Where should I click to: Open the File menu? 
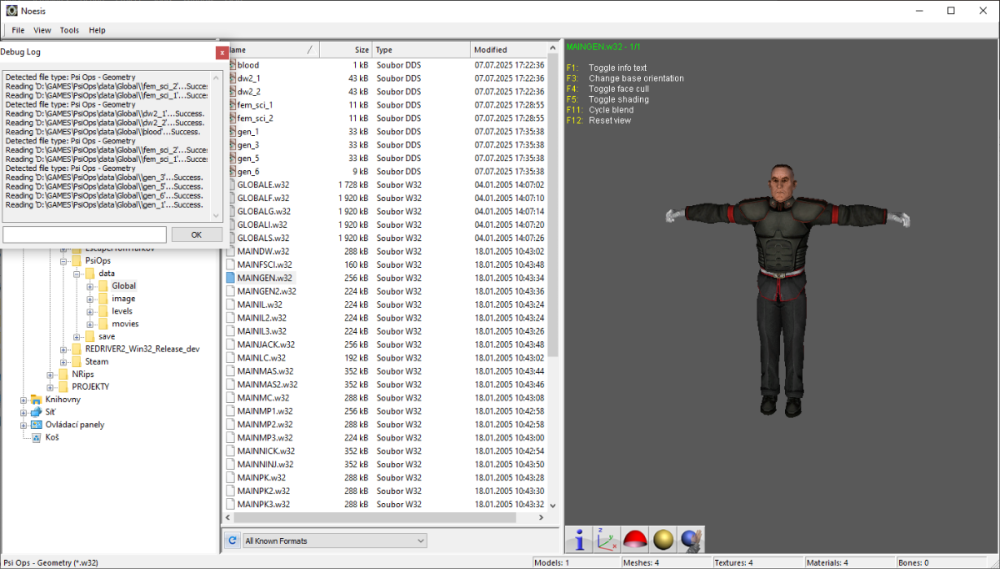(x=18, y=31)
